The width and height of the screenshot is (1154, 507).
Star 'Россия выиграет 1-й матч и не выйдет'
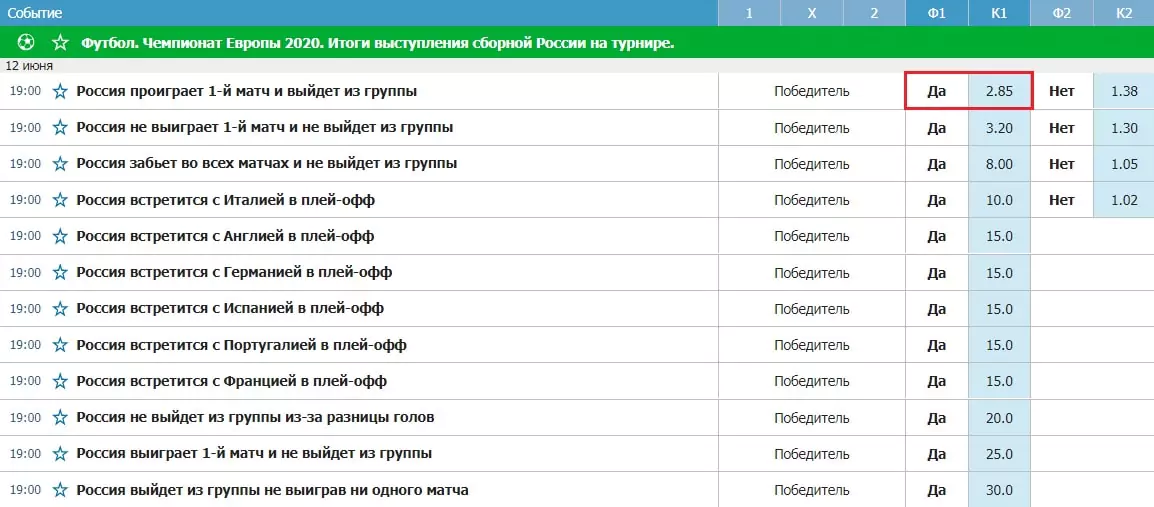click(60, 453)
